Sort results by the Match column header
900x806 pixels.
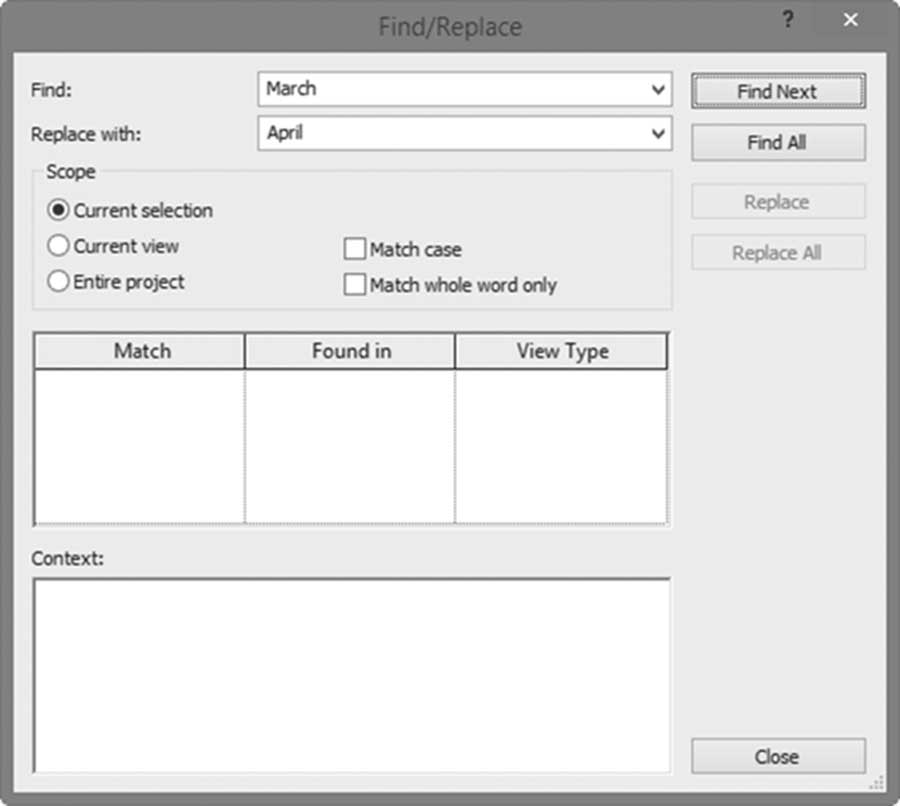[x=139, y=351]
